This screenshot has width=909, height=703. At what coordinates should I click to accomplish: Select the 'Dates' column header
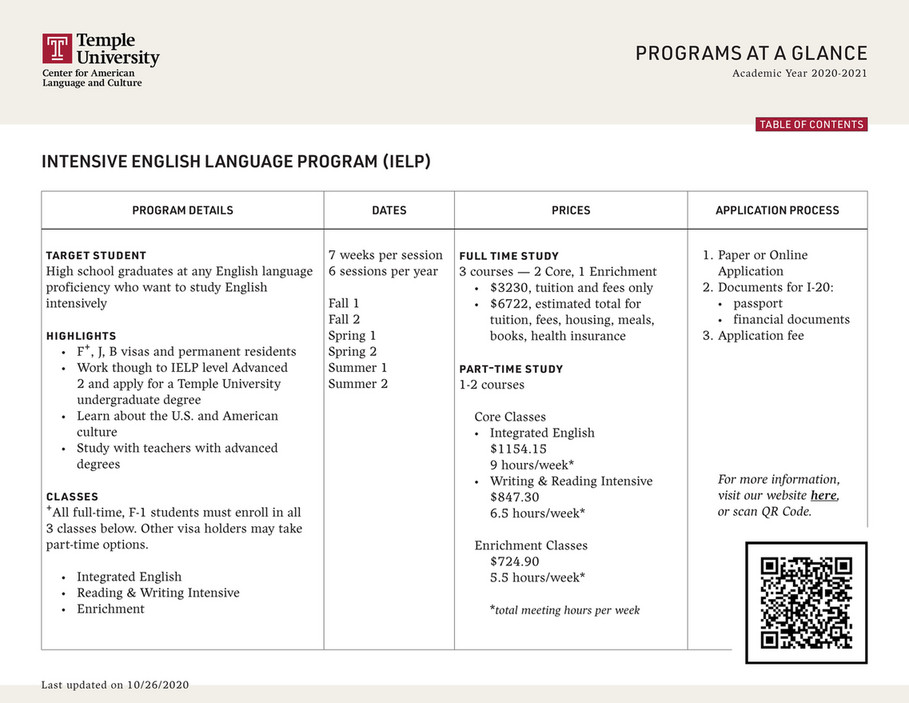[x=389, y=211]
